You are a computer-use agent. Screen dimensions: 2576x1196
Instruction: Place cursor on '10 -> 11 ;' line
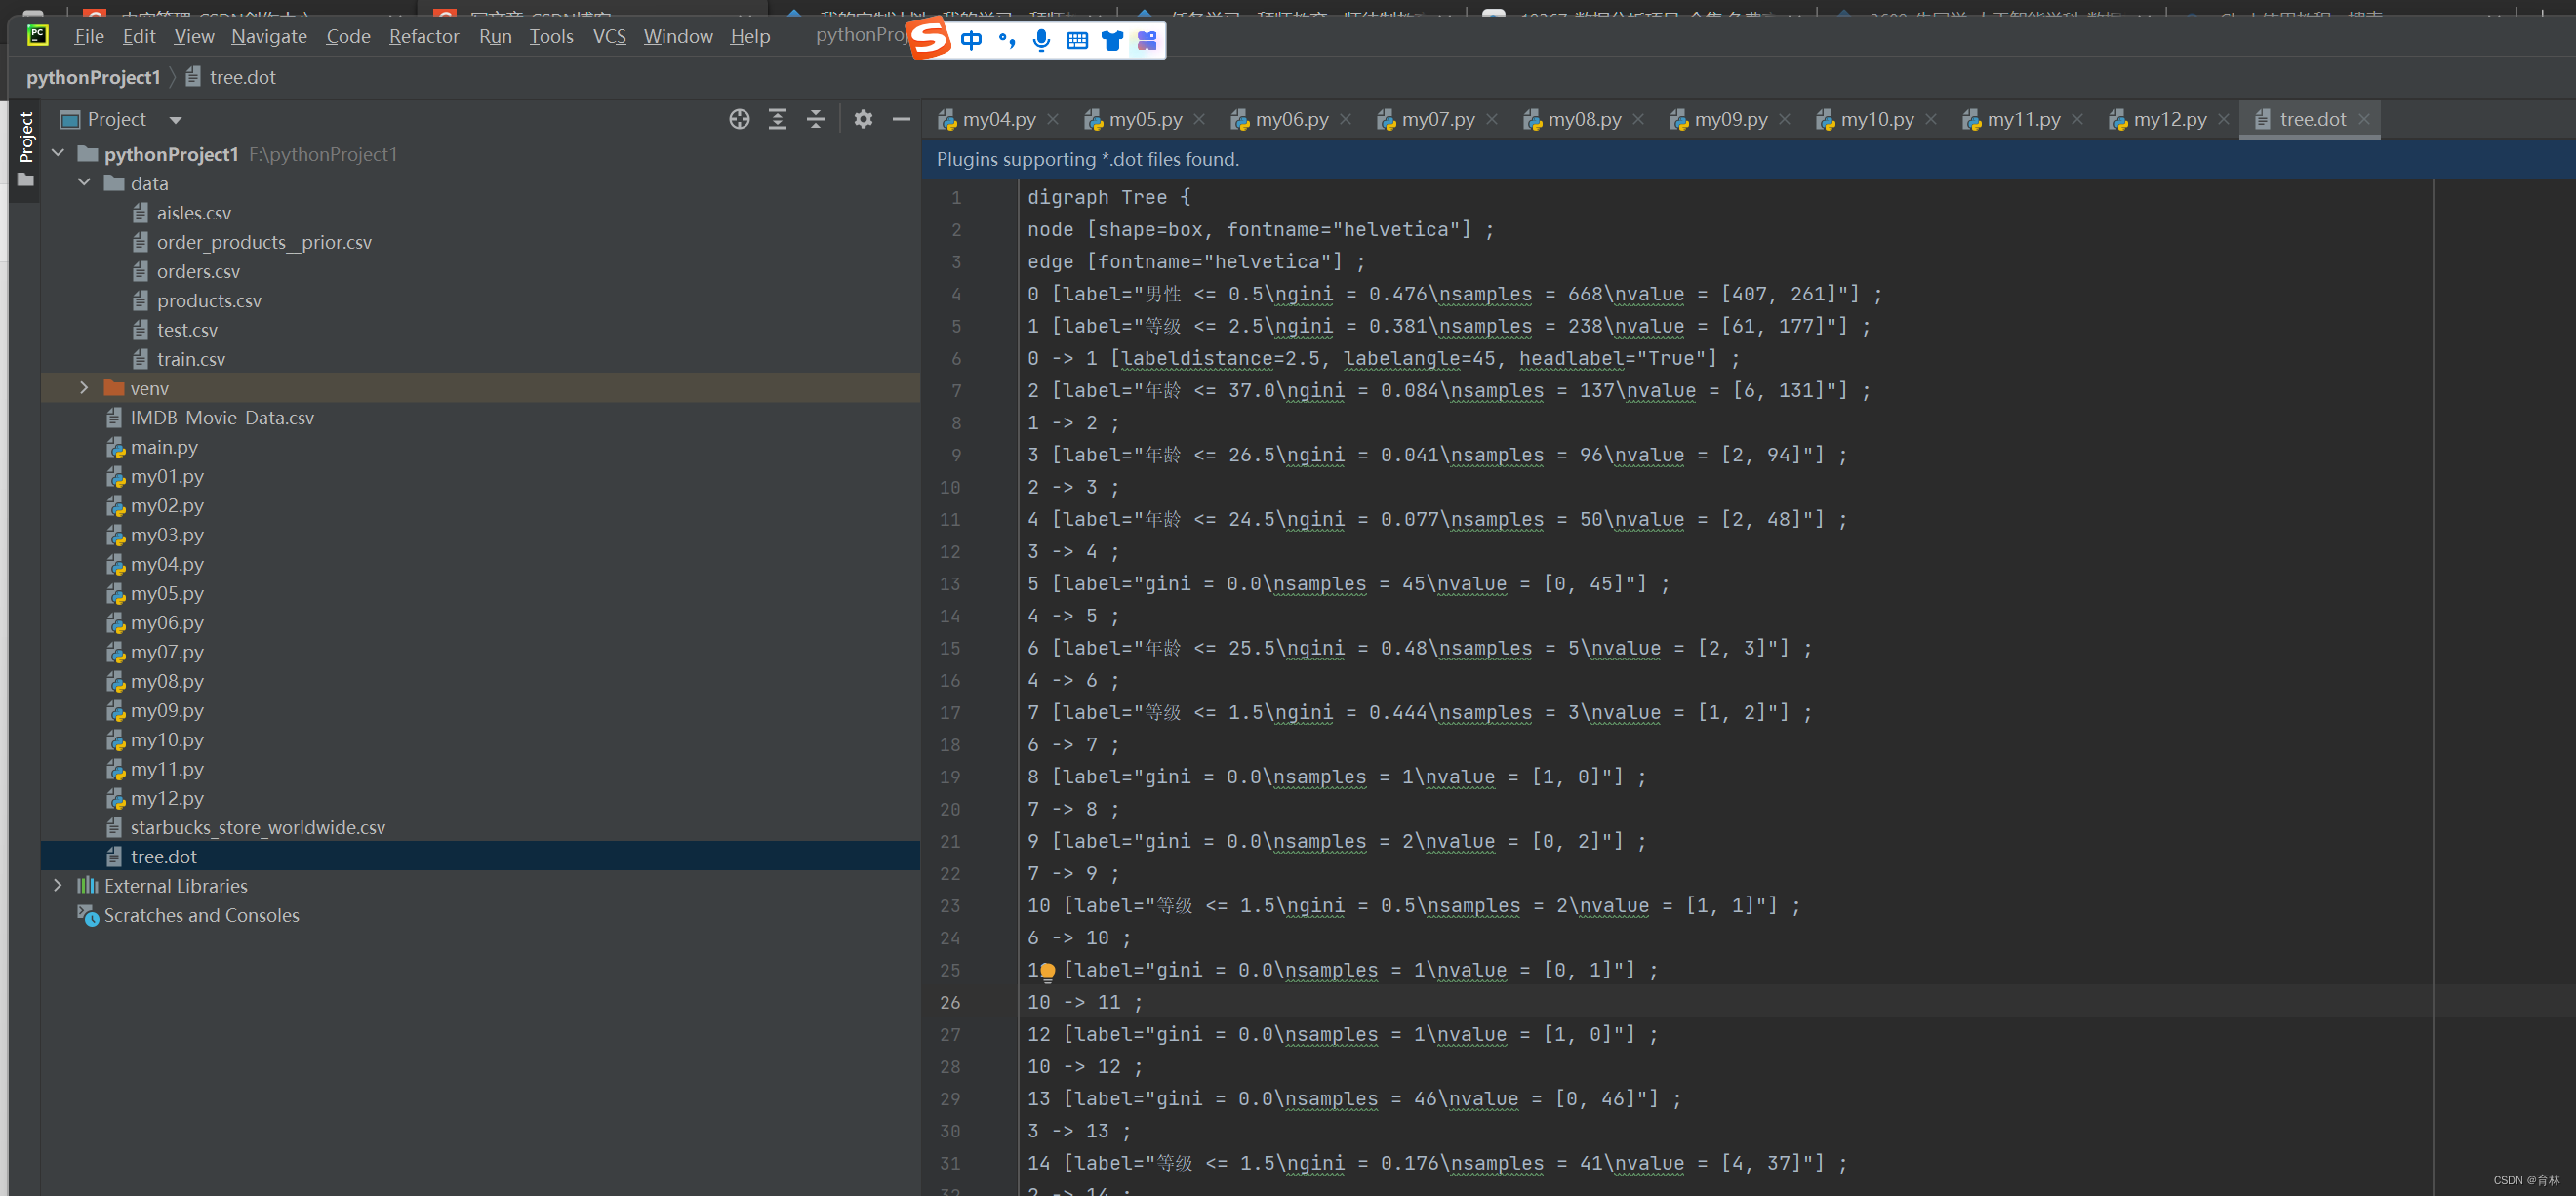[1084, 1002]
